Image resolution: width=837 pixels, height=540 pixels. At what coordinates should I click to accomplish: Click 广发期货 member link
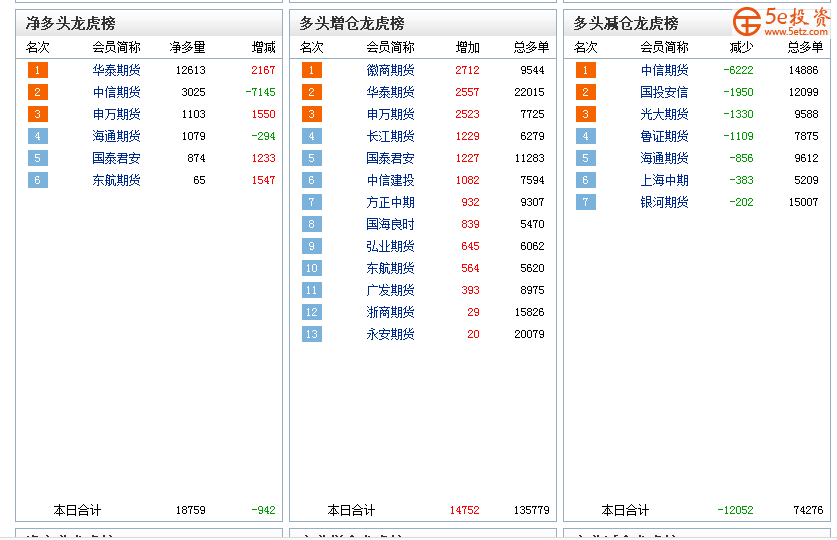[390, 290]
